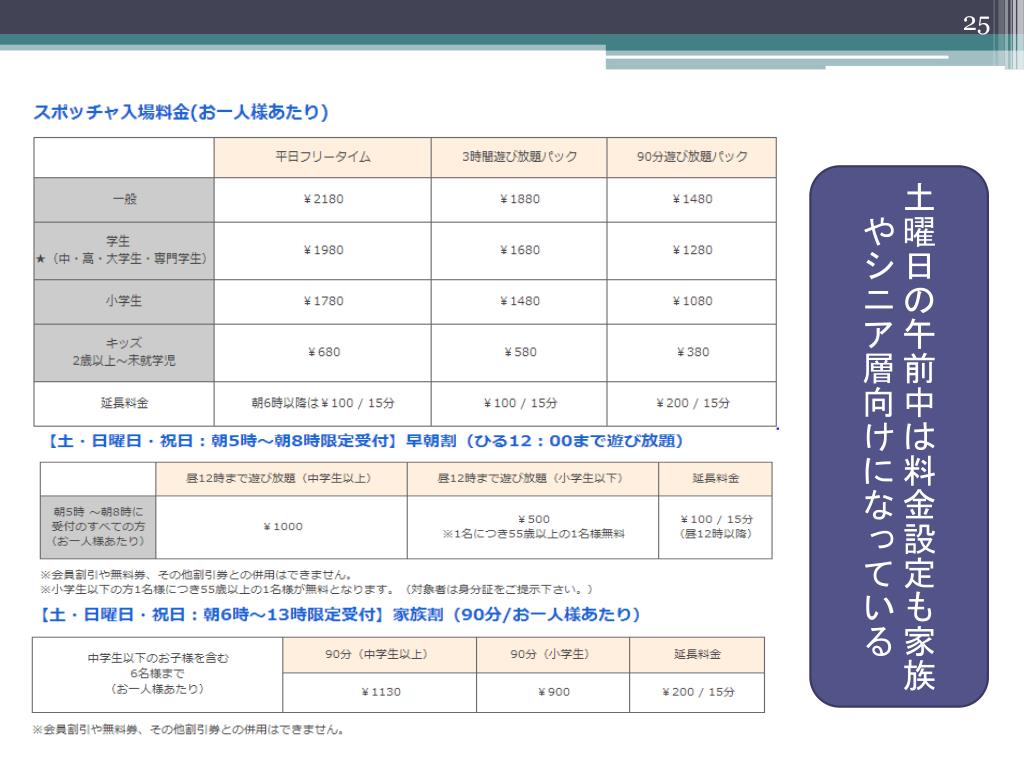
Task: Select the 朝5時～朝8時に受付のすべての方 row label
Action: click(x=98, y=527)
